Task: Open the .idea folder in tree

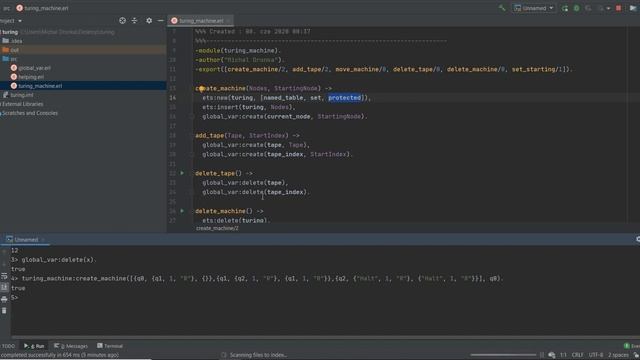Action: point(12,41)
